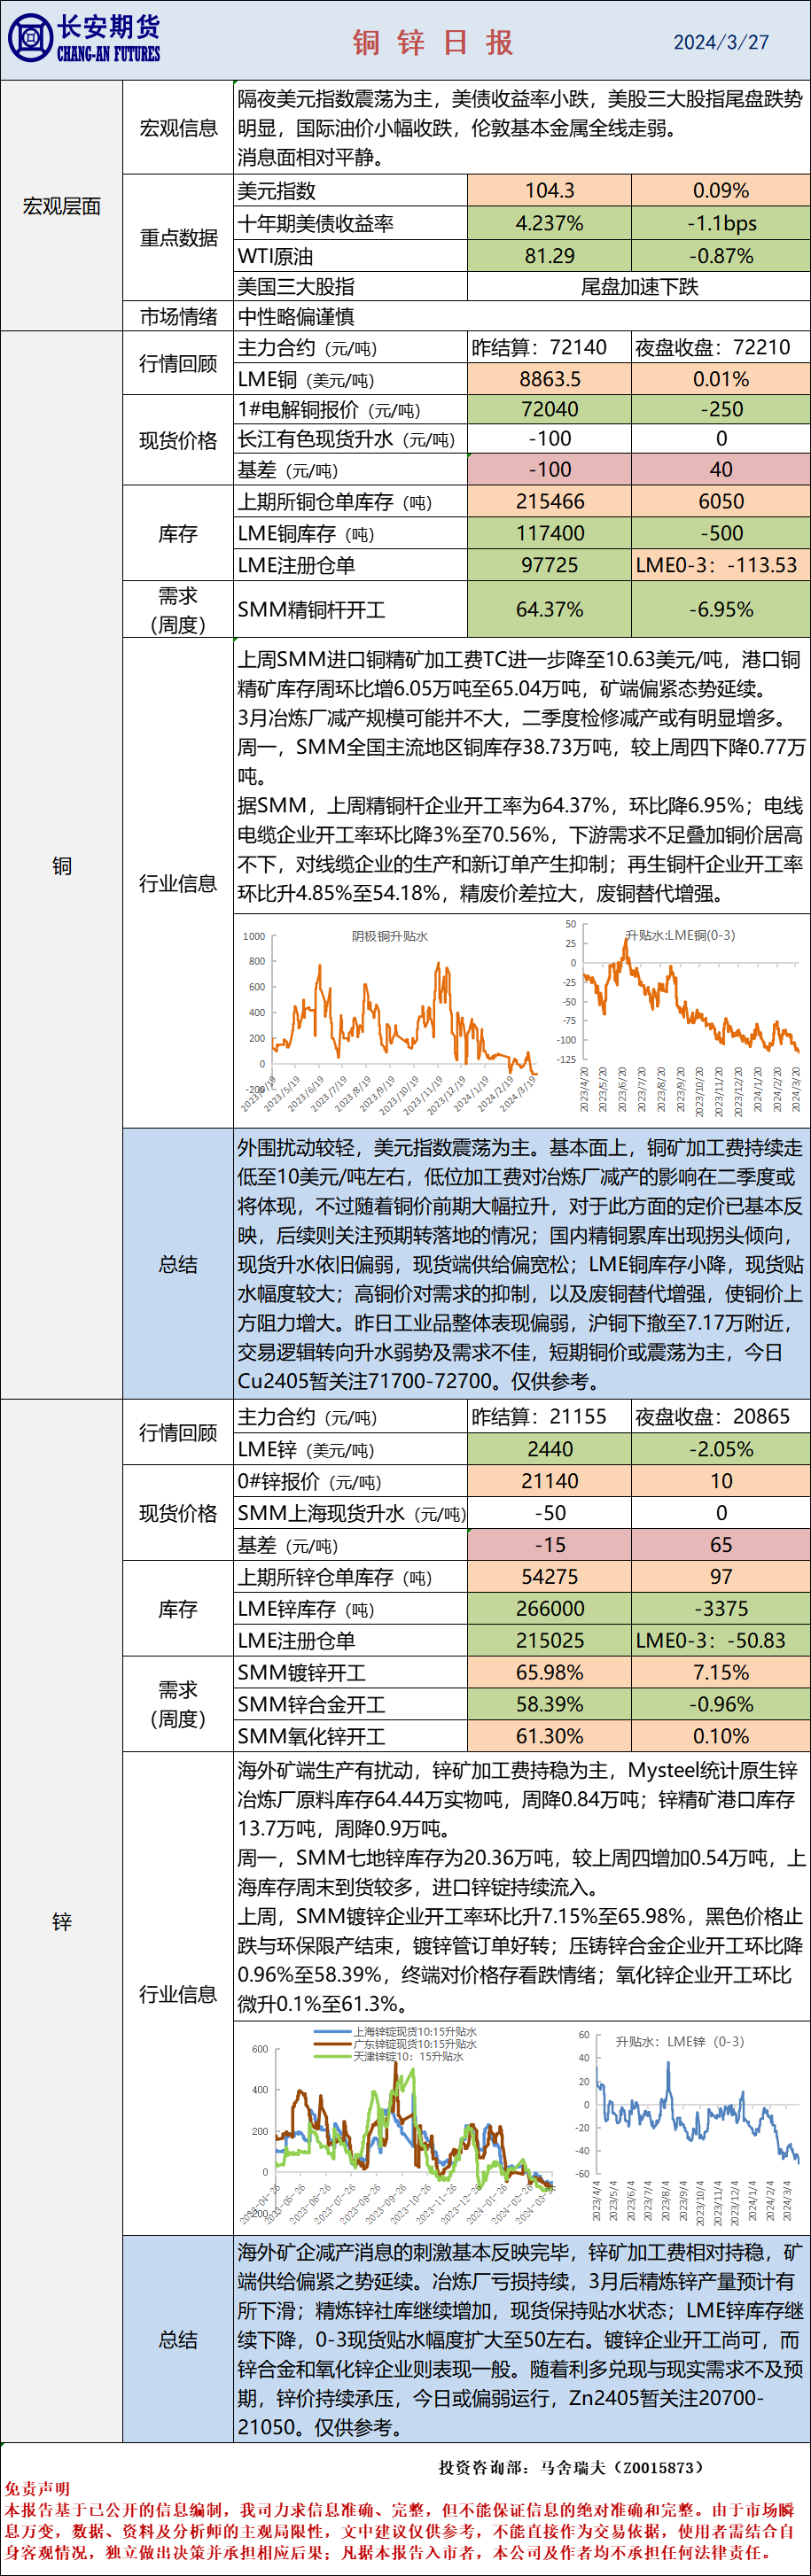Click copper LME注册仓单 value 97725

549,565
